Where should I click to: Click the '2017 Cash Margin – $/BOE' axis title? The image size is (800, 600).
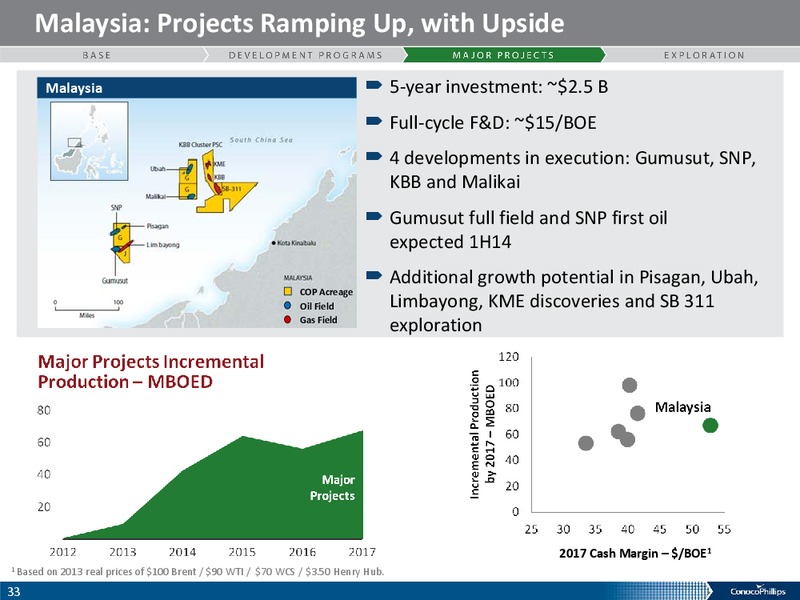(x=636, y=553)
